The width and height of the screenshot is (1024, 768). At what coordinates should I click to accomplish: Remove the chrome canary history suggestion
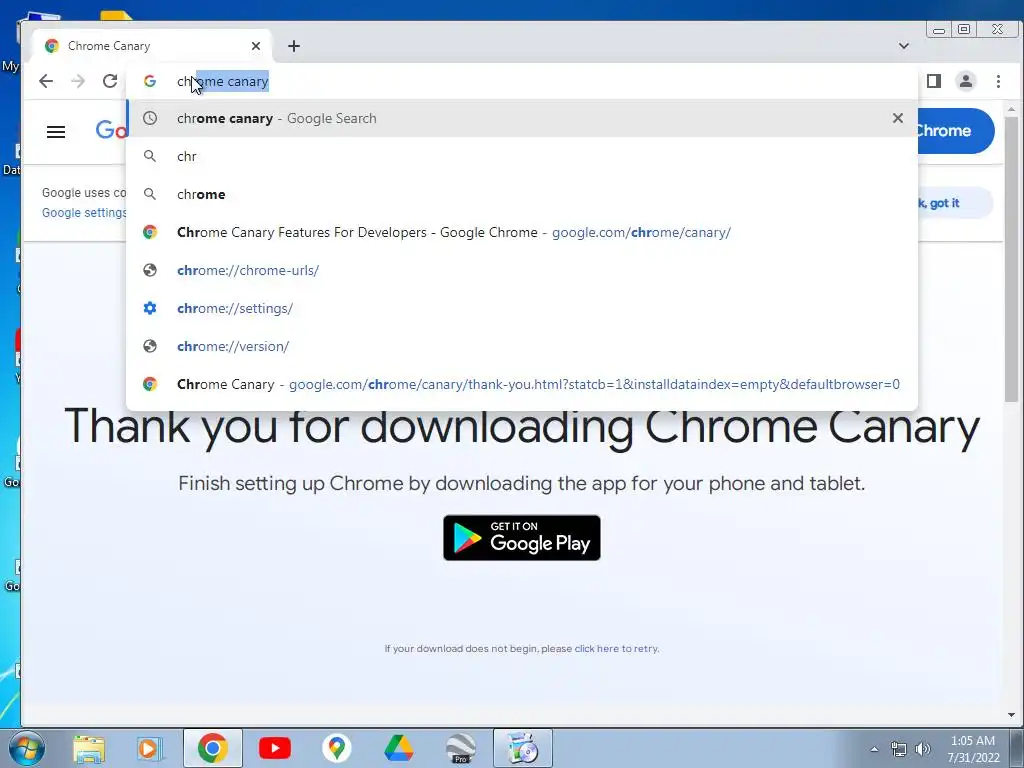click(898, 118)
